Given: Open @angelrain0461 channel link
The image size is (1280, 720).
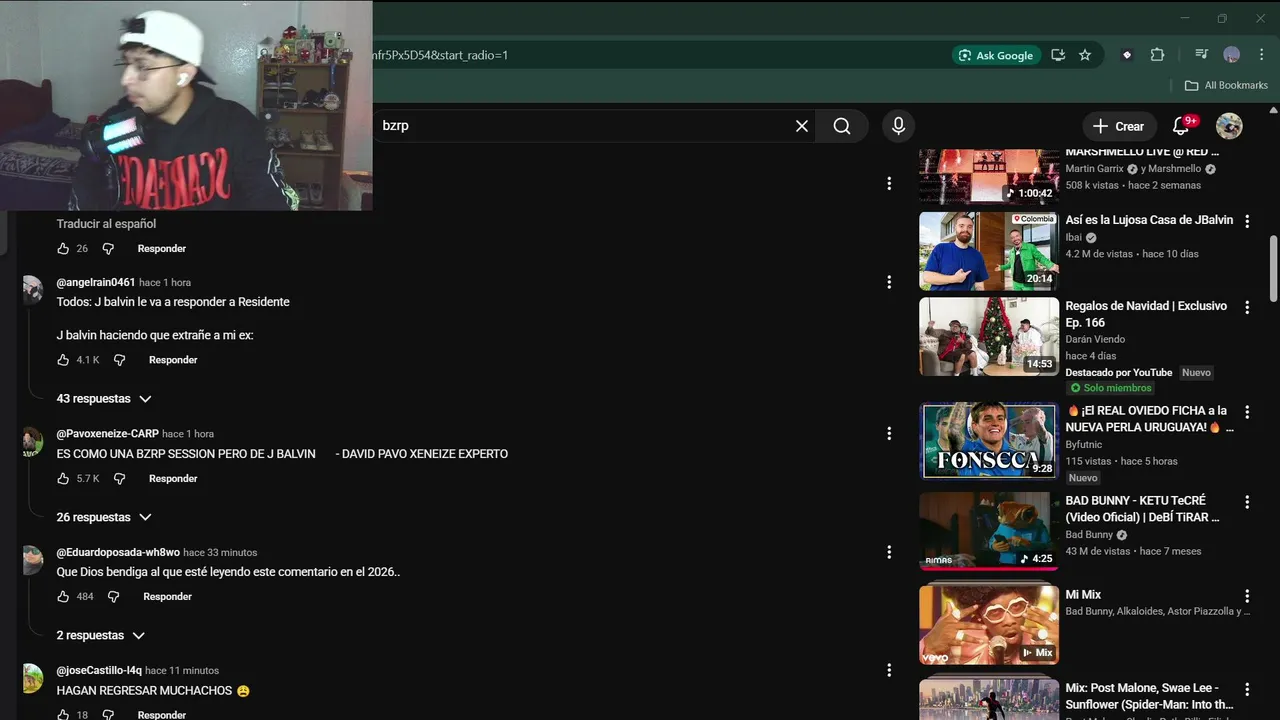Looking at the screenshot, I should click(x=96, y=283).
